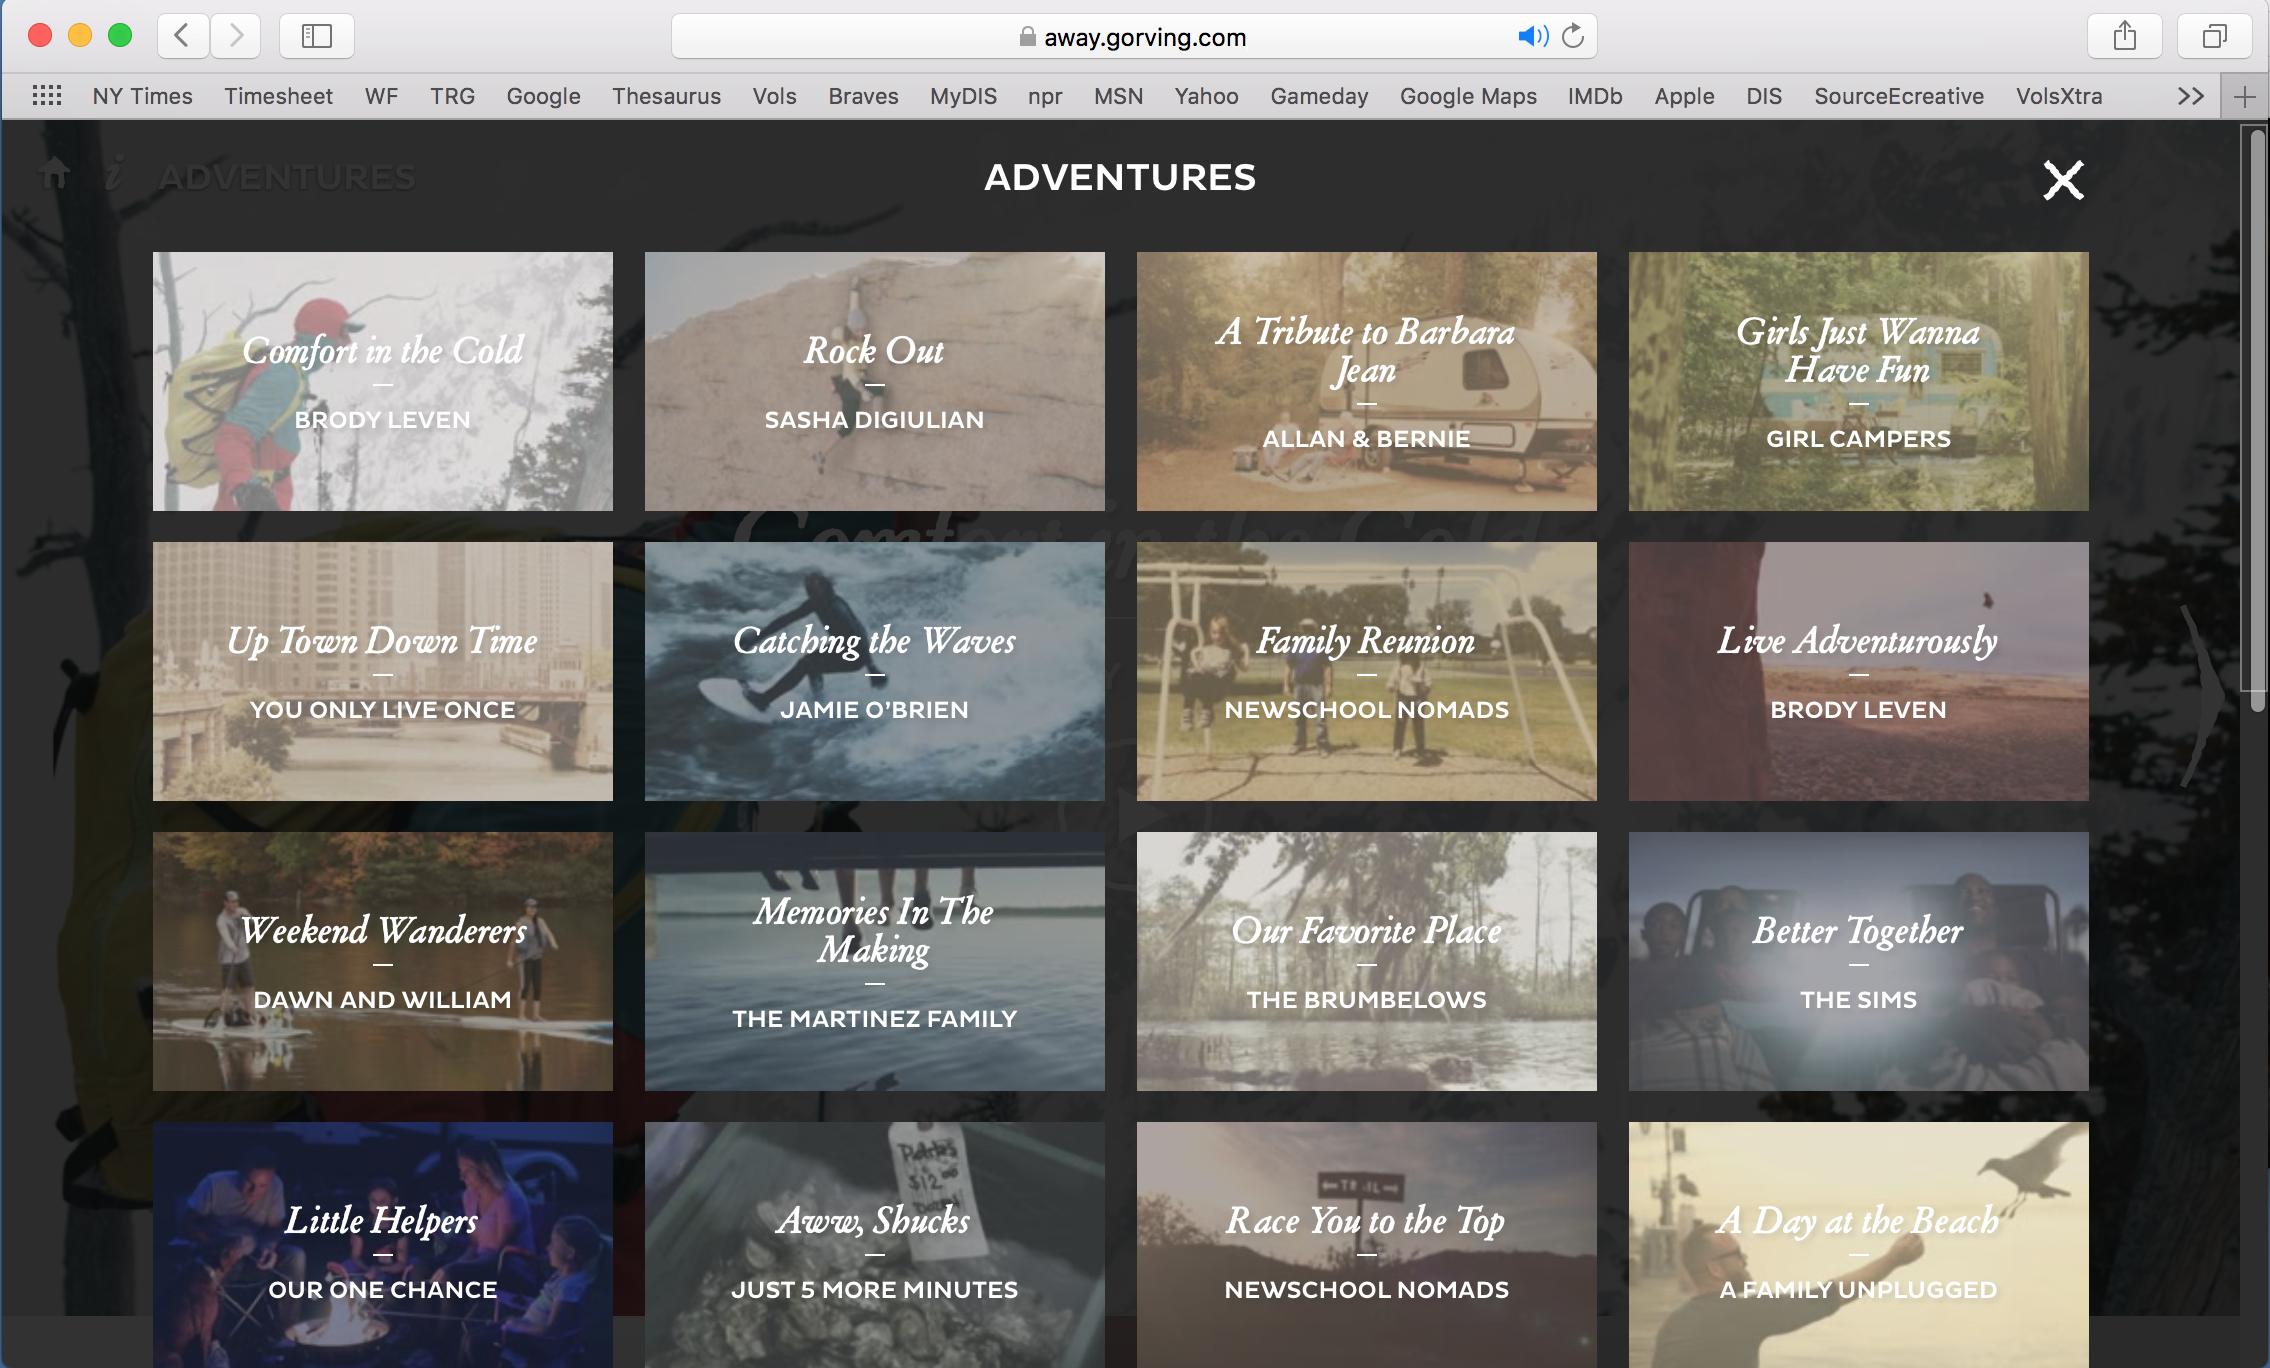Open the Better Together adventure tile
Viewport: 2270px width, 1368px height.
pyautogui.click(x=1858, y=961)
